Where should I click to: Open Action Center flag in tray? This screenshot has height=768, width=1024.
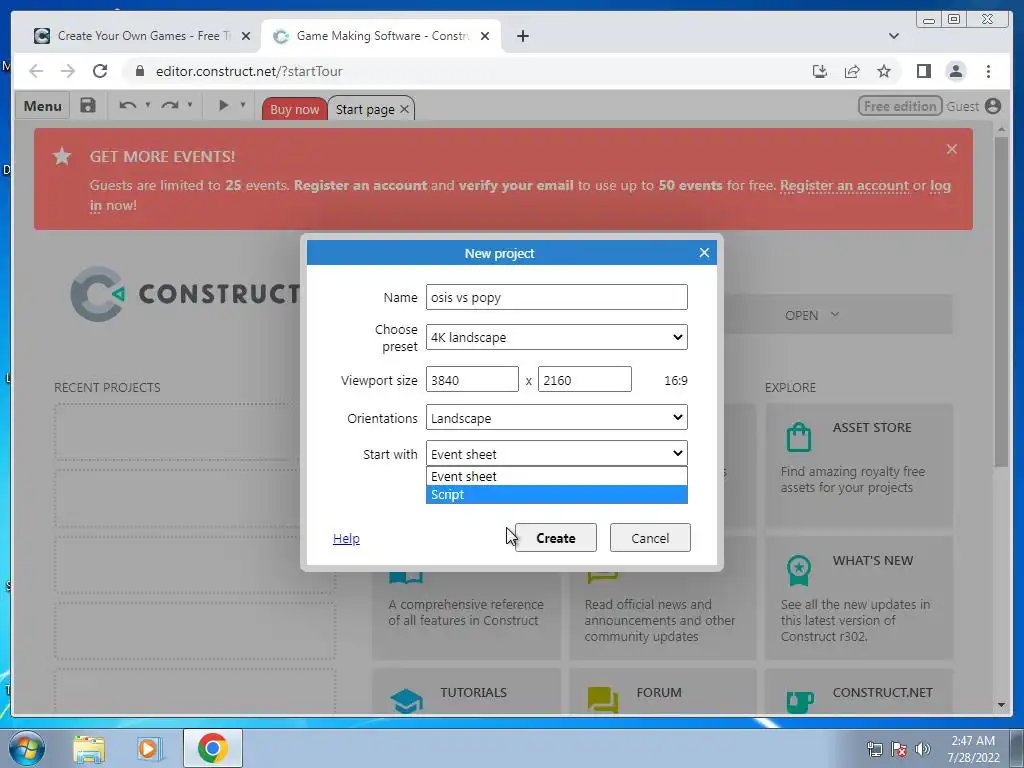tap(899, 749)
